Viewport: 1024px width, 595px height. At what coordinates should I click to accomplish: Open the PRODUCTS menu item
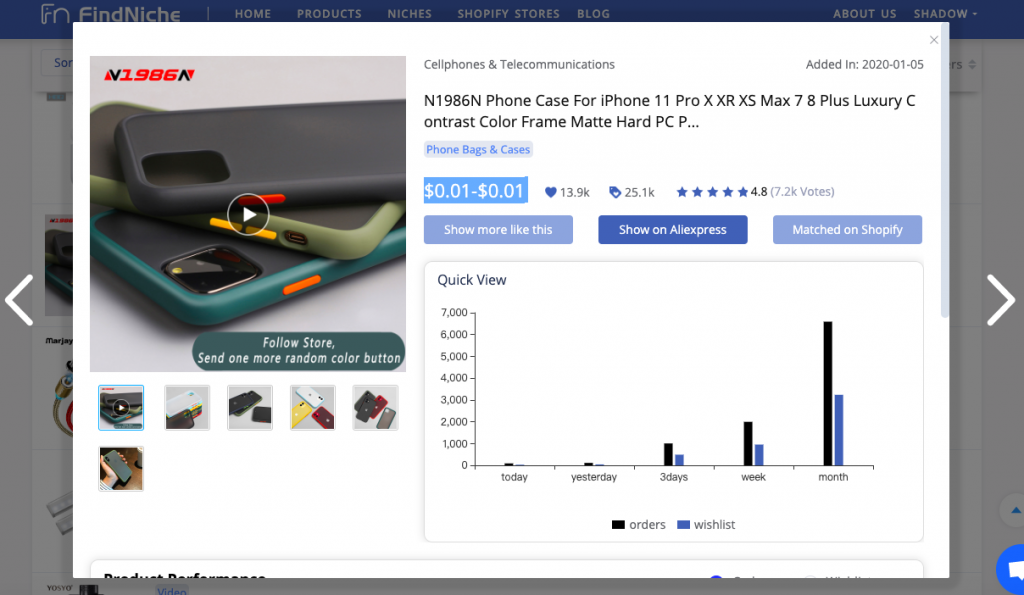point(329,14)
